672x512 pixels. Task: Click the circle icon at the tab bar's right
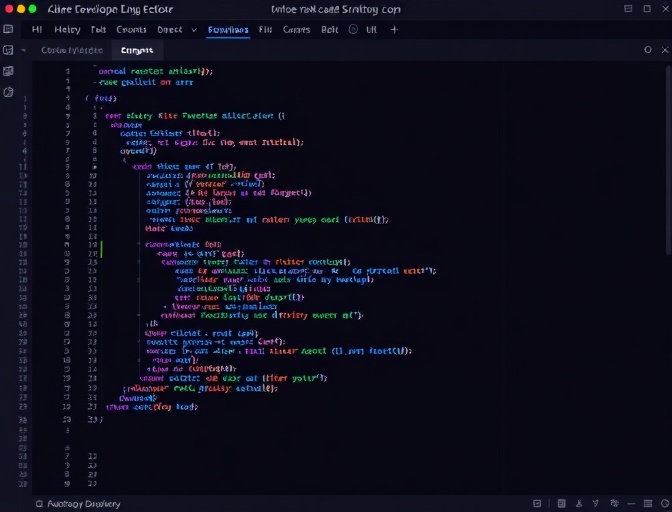click(x=648, y=49)
